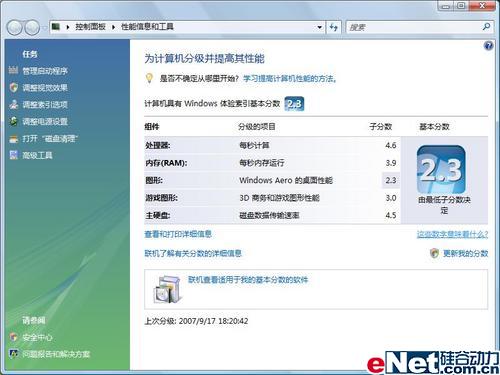Click the 基本分数 column header
This screenshot has width=500, height=375.
434,127
